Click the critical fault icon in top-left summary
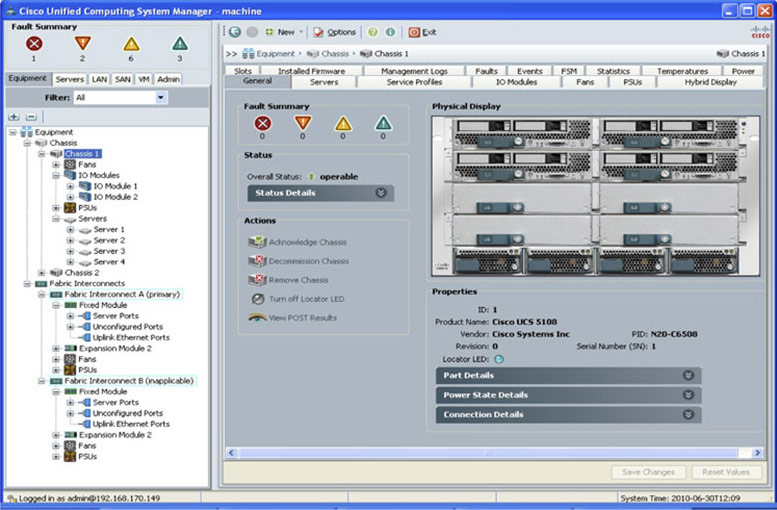777x510 pixels. coord(34,44)
